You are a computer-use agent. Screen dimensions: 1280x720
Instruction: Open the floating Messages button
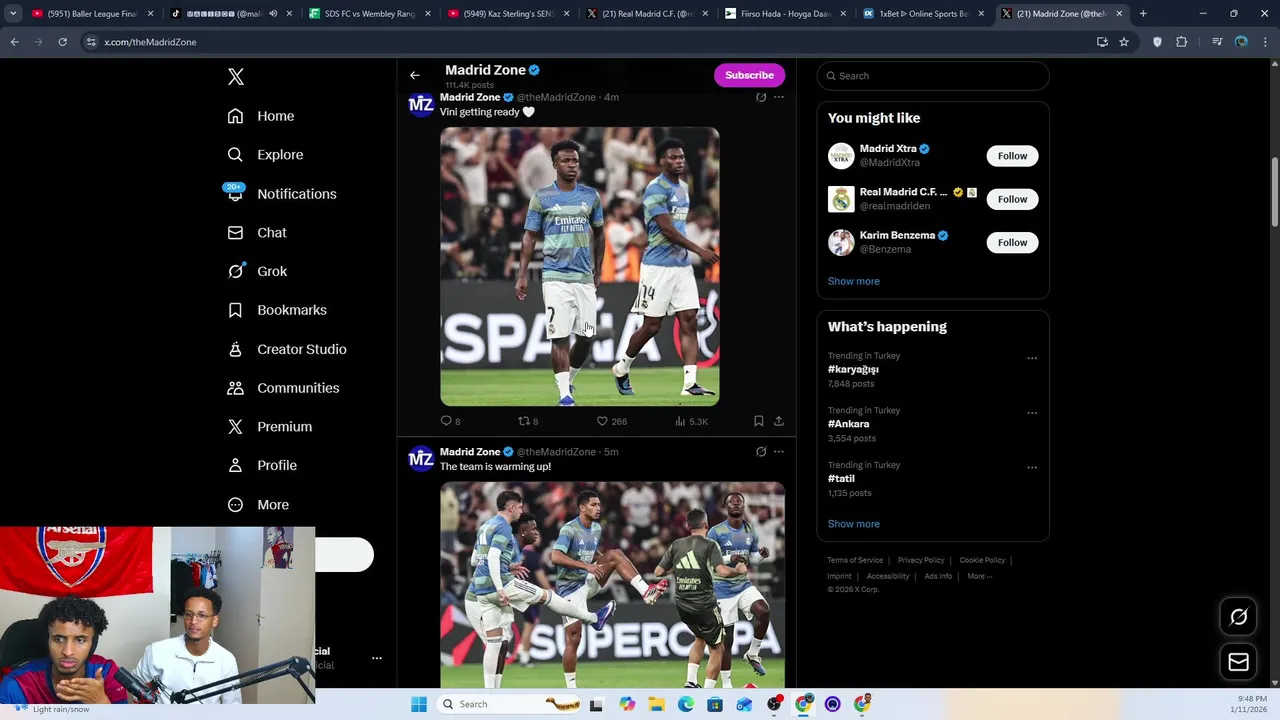(x=1238, y=662)
